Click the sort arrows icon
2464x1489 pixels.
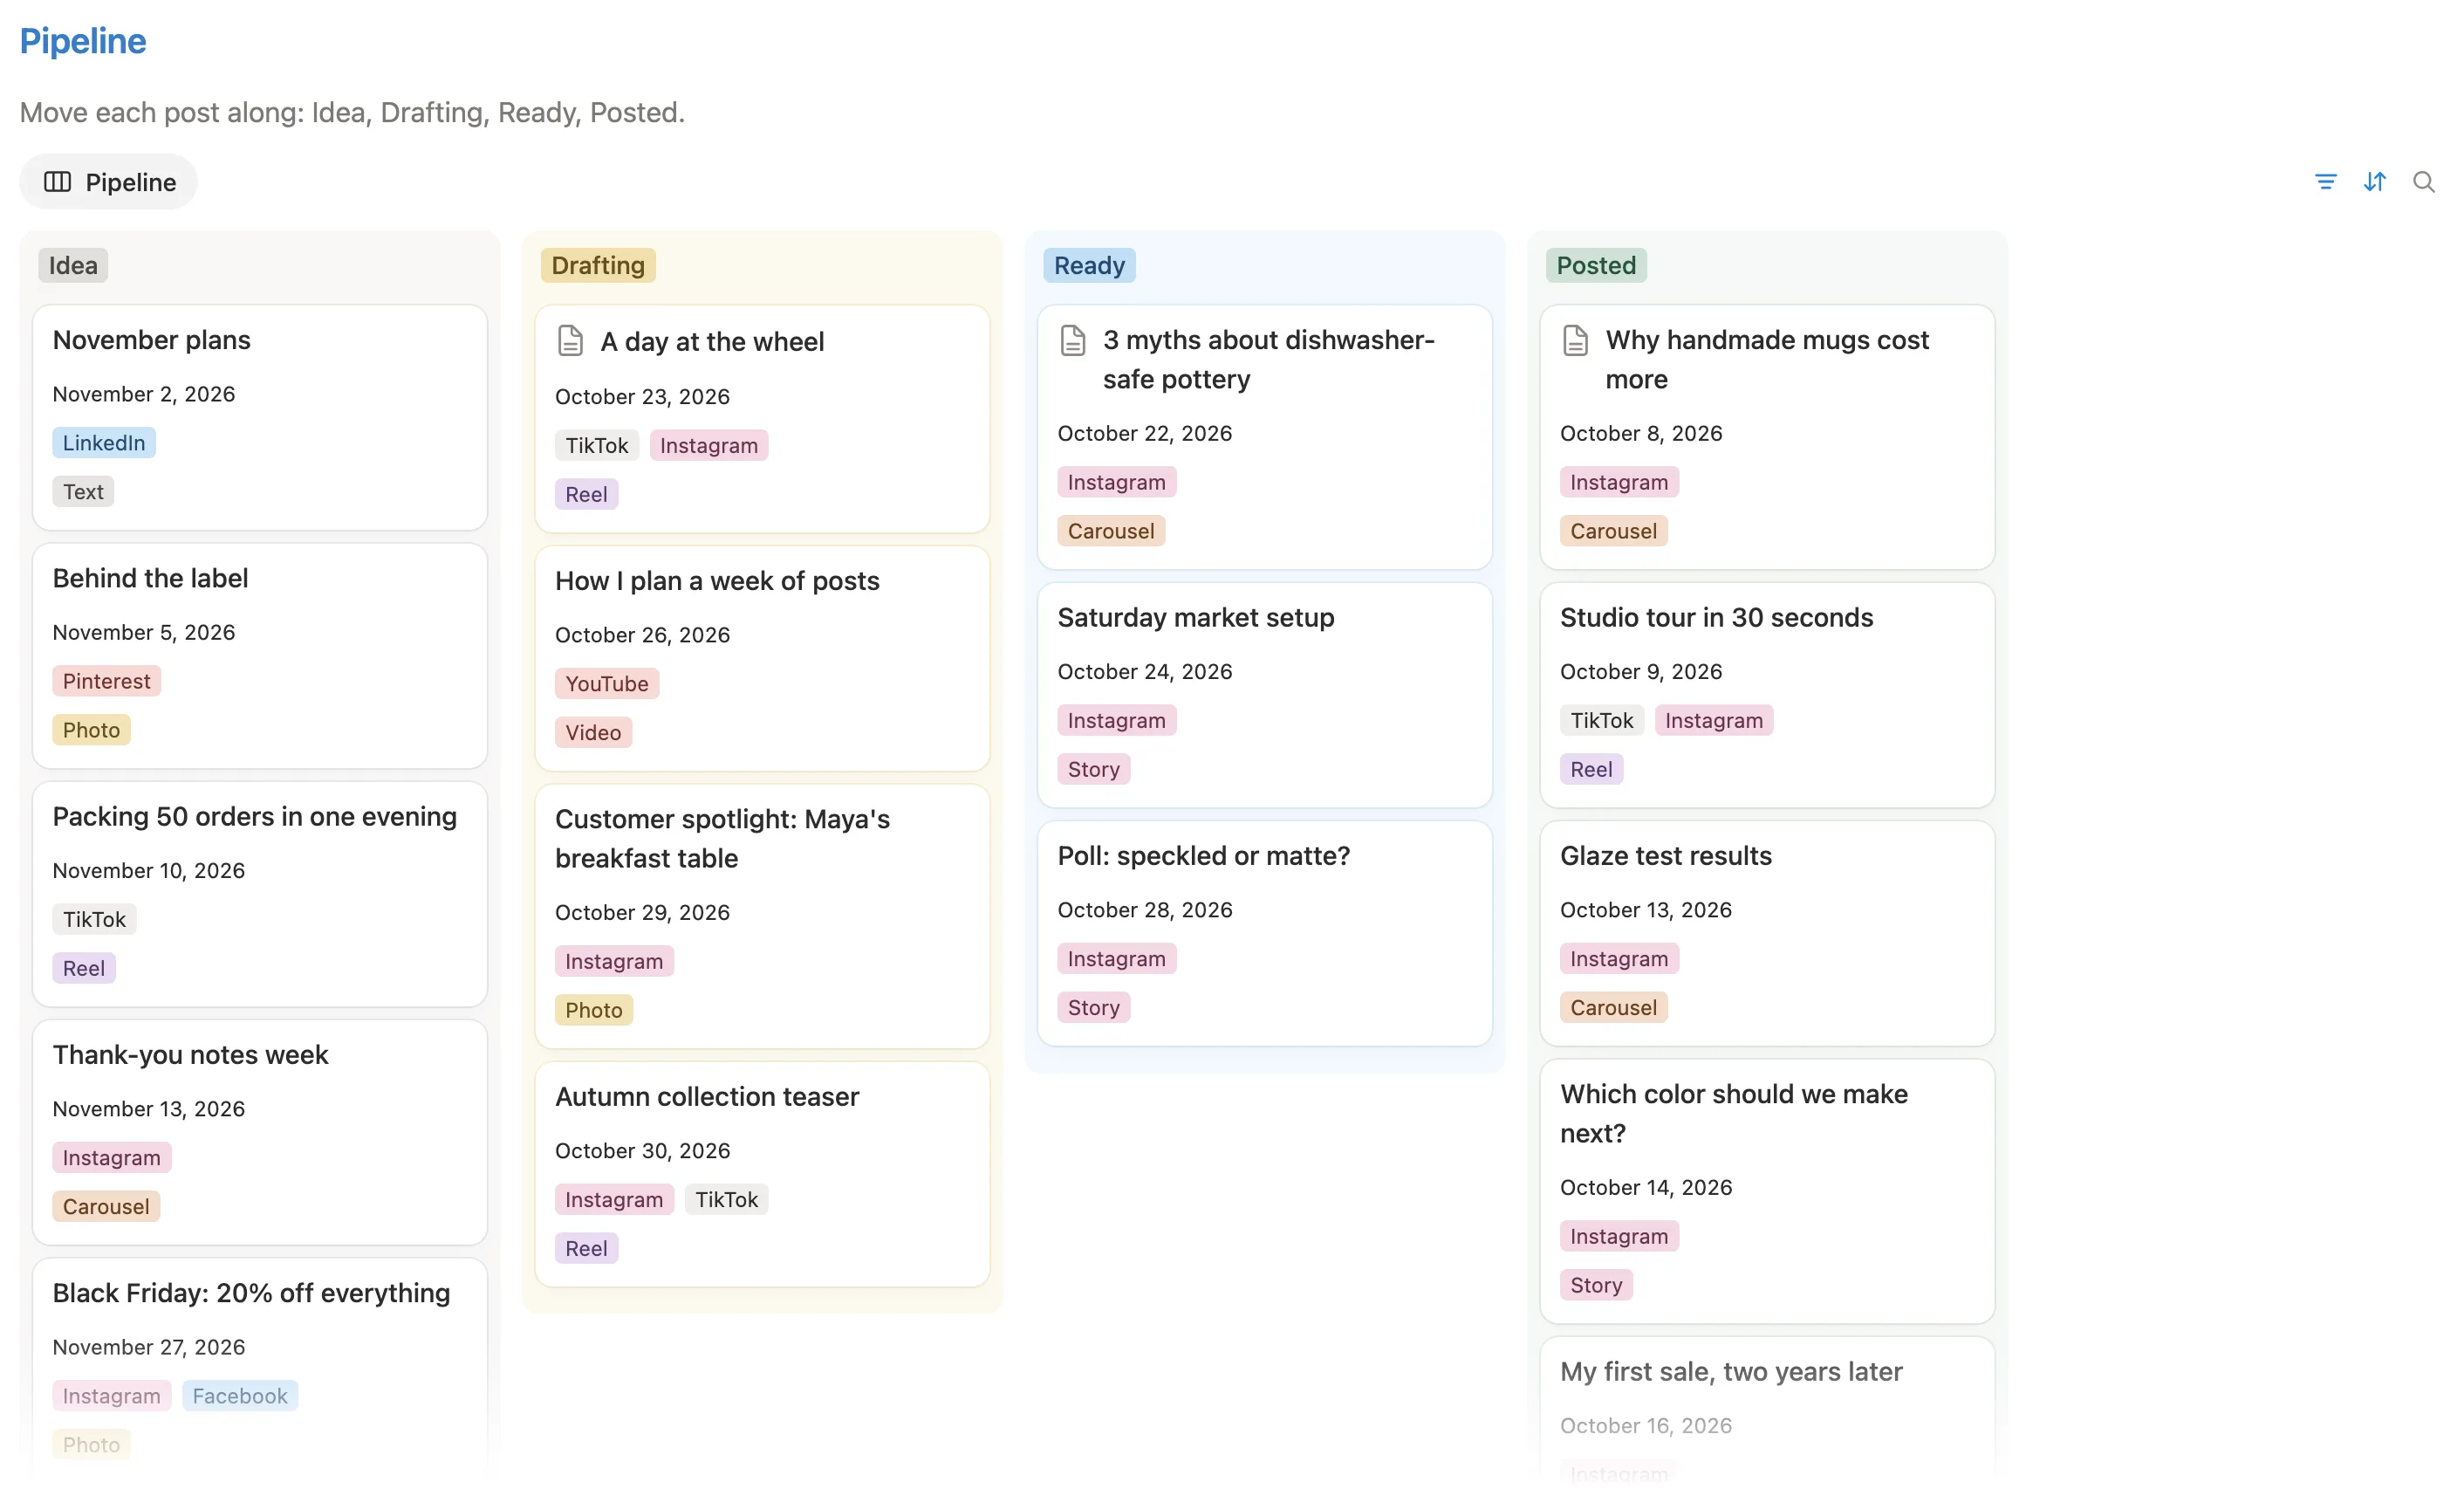[2374, 182]
